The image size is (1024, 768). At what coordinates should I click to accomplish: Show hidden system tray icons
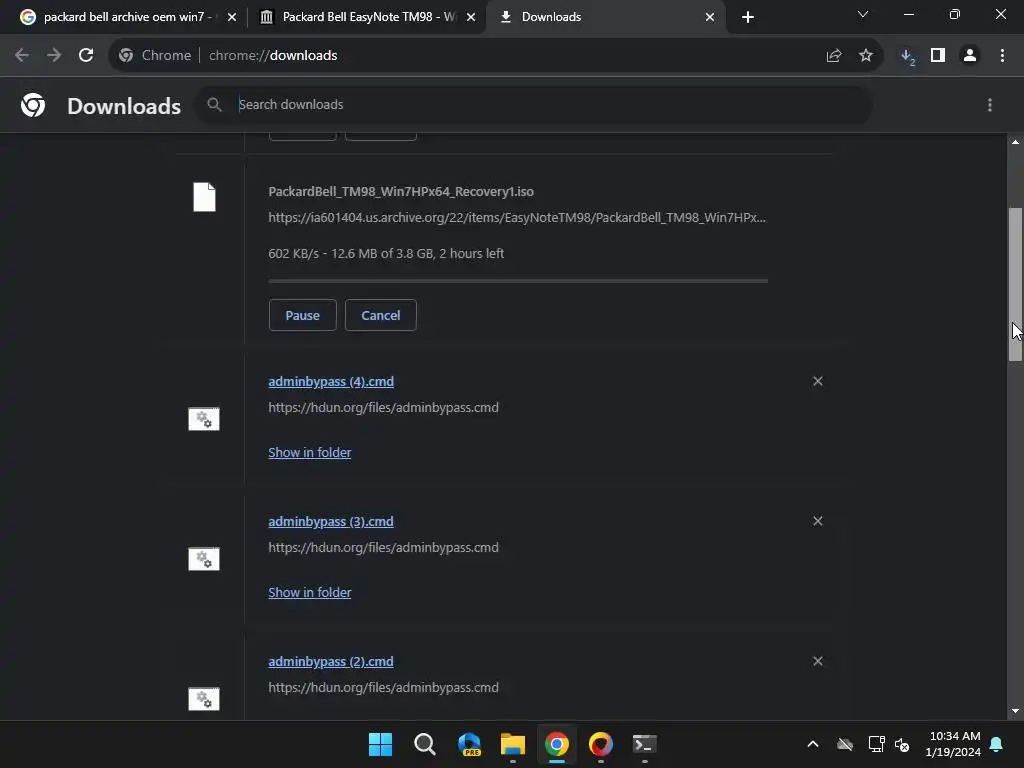coord(813,744)
